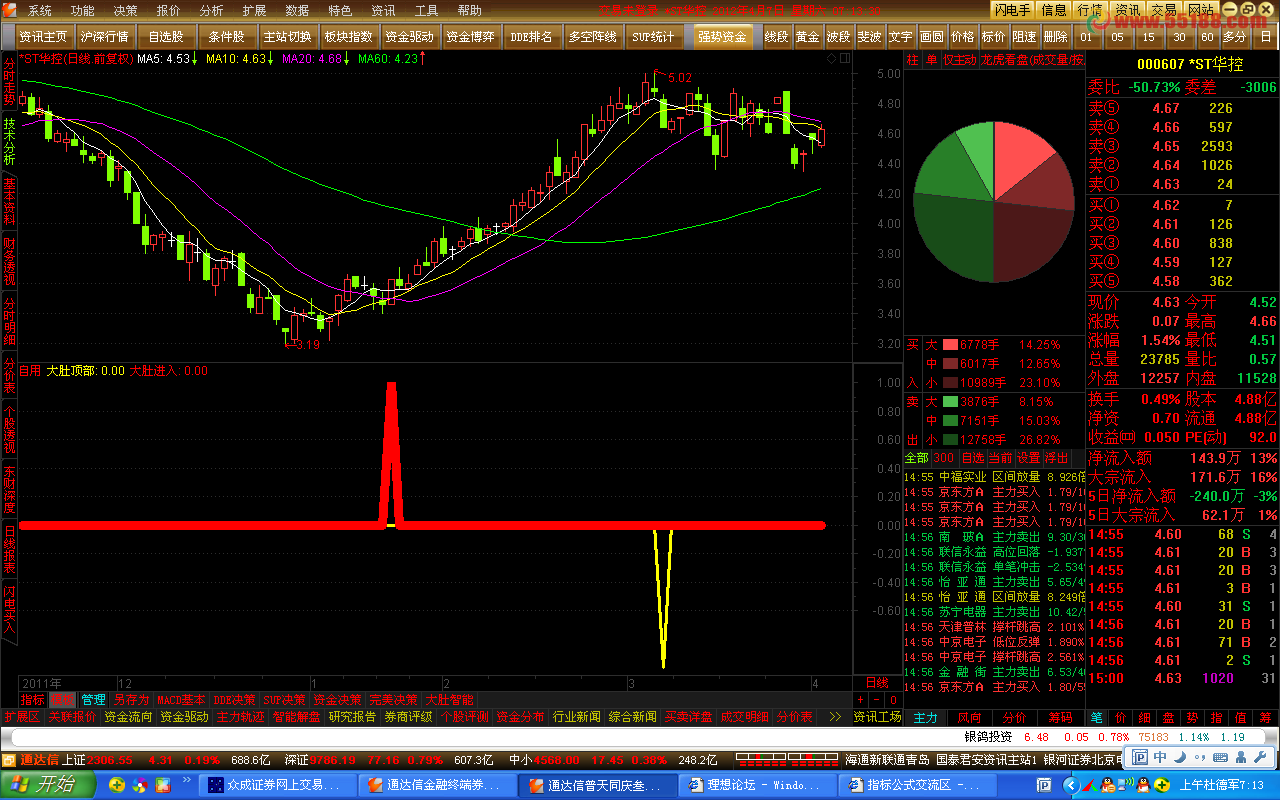
Task: Select the 文字 text annotation tool
Action: (x=900, y=37)
